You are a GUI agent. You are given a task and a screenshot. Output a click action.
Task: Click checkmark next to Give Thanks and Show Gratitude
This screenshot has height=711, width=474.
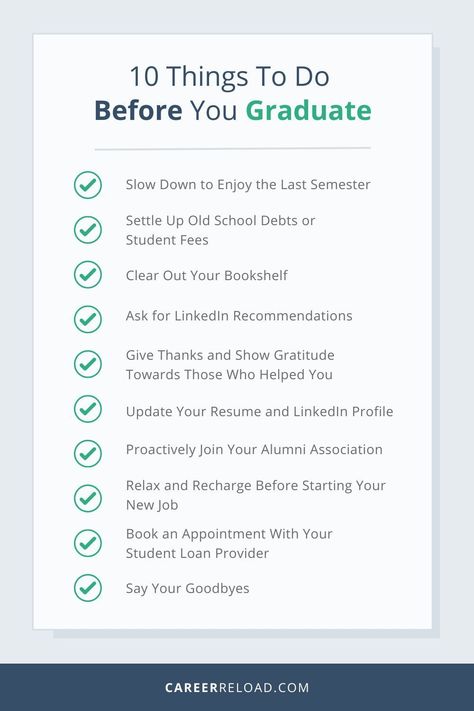point(88,364)
